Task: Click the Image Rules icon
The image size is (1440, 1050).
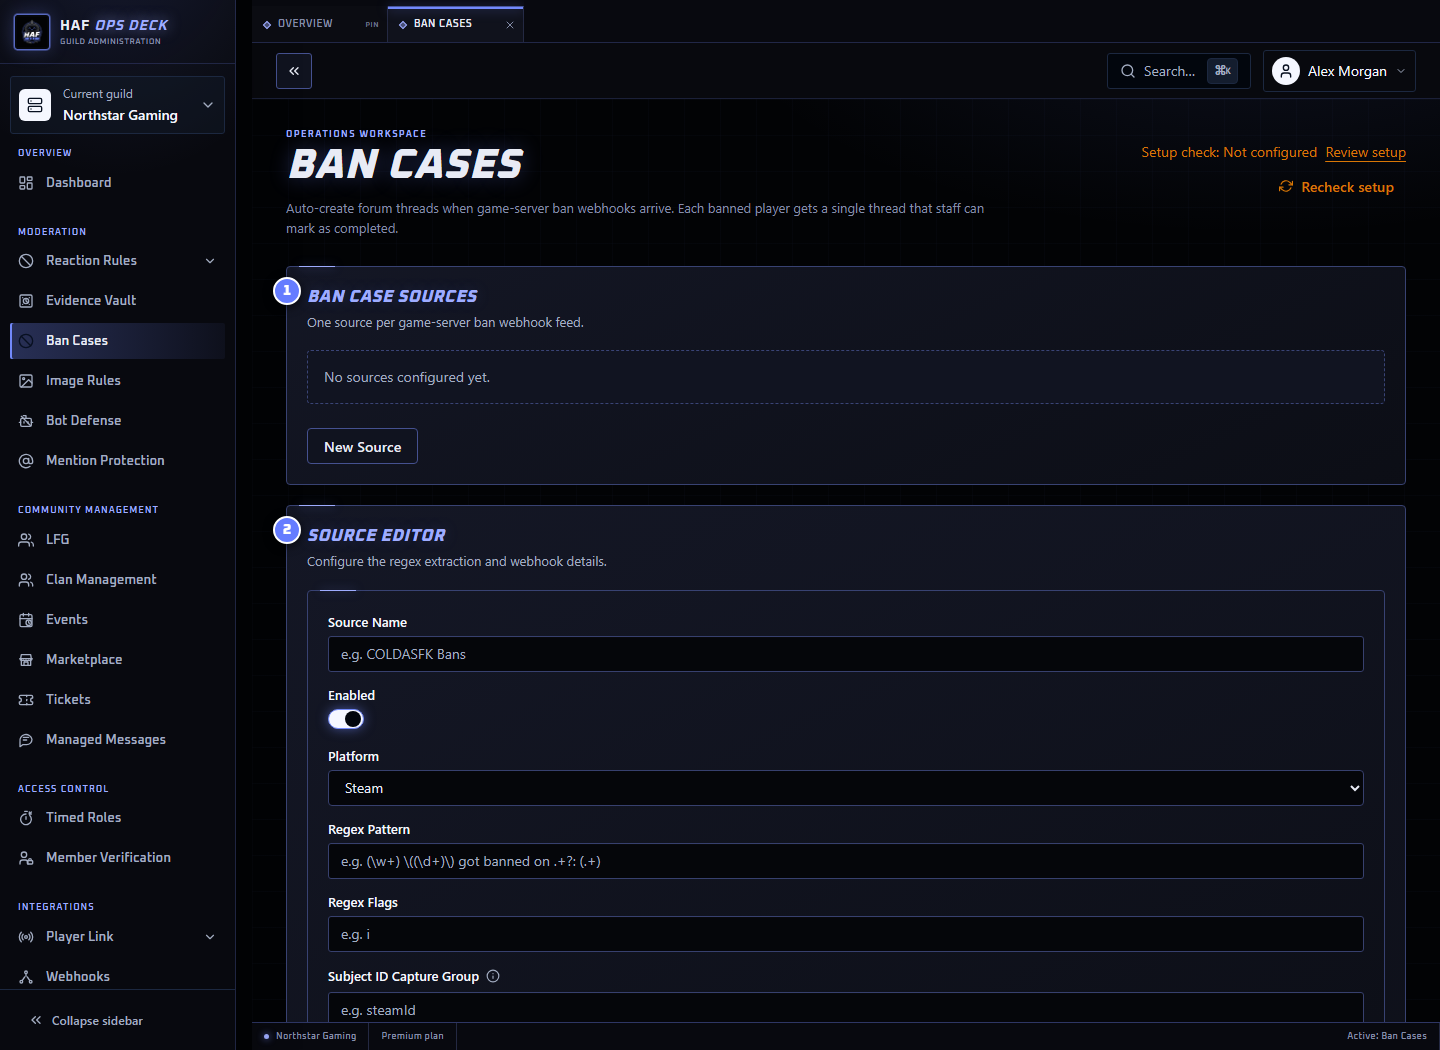Action: [26, 381]
